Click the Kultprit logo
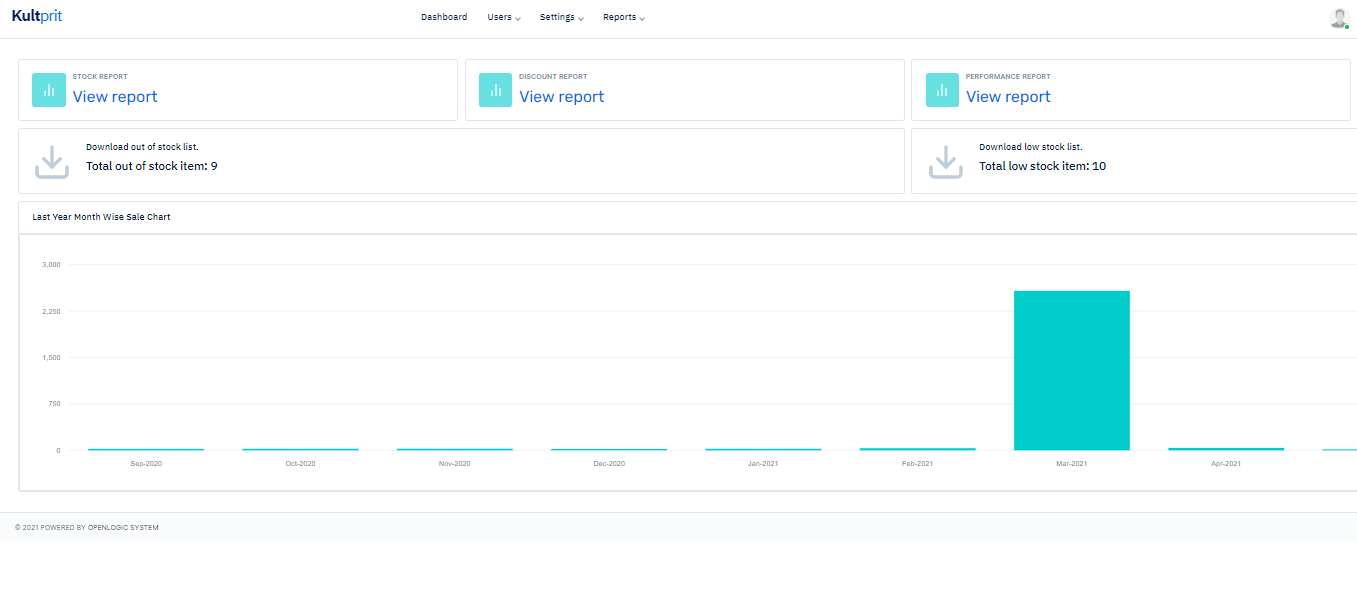The height and width of the screenshot is (604, 1357). 37,16
